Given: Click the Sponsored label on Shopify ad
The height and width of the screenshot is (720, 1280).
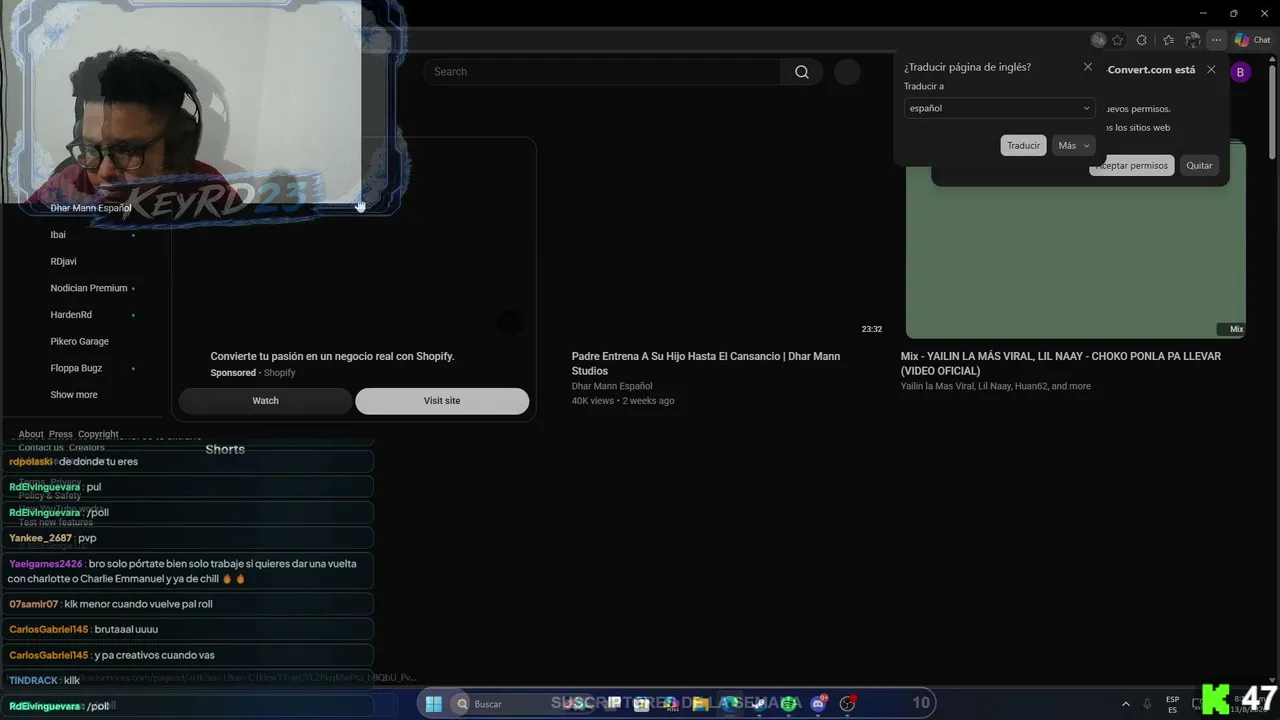Looking at the screenshot, I should pyautogui.click(x=233, y=373).
